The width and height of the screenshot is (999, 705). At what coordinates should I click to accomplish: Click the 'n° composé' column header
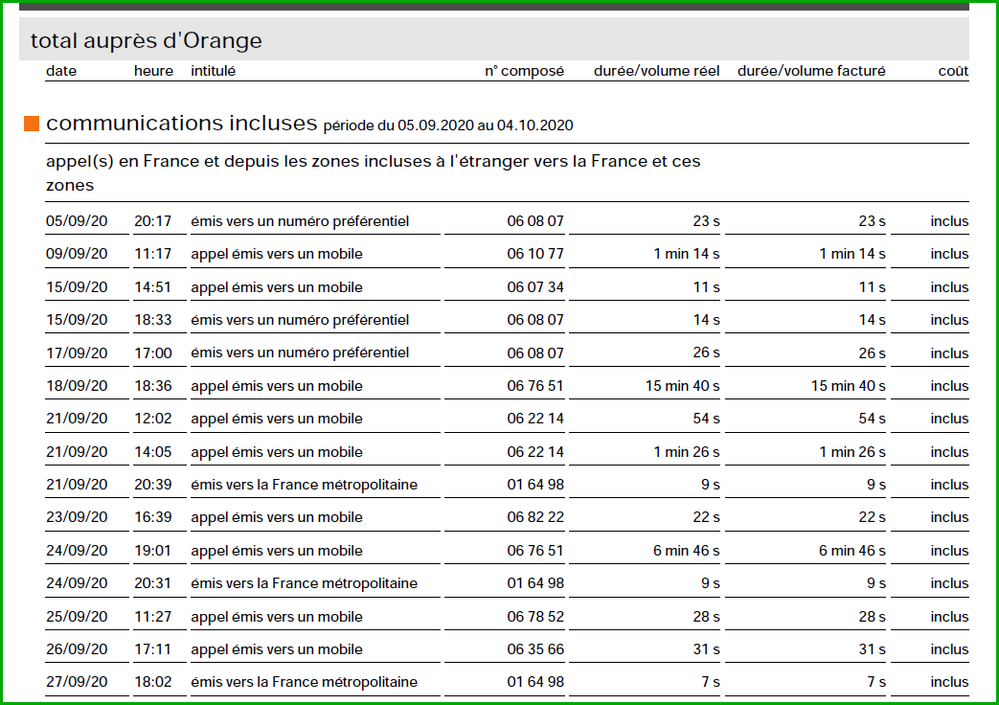click(x=524, y=71)
